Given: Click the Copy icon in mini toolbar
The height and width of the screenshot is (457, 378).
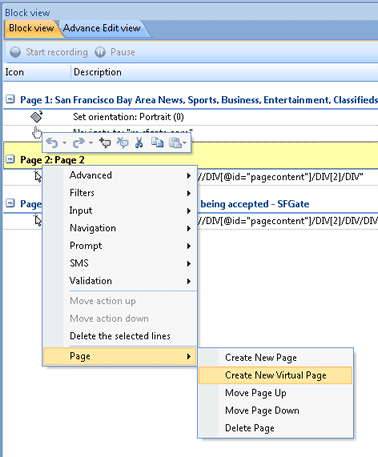Looking at the screenshot, I should click(x=157, y=143).
